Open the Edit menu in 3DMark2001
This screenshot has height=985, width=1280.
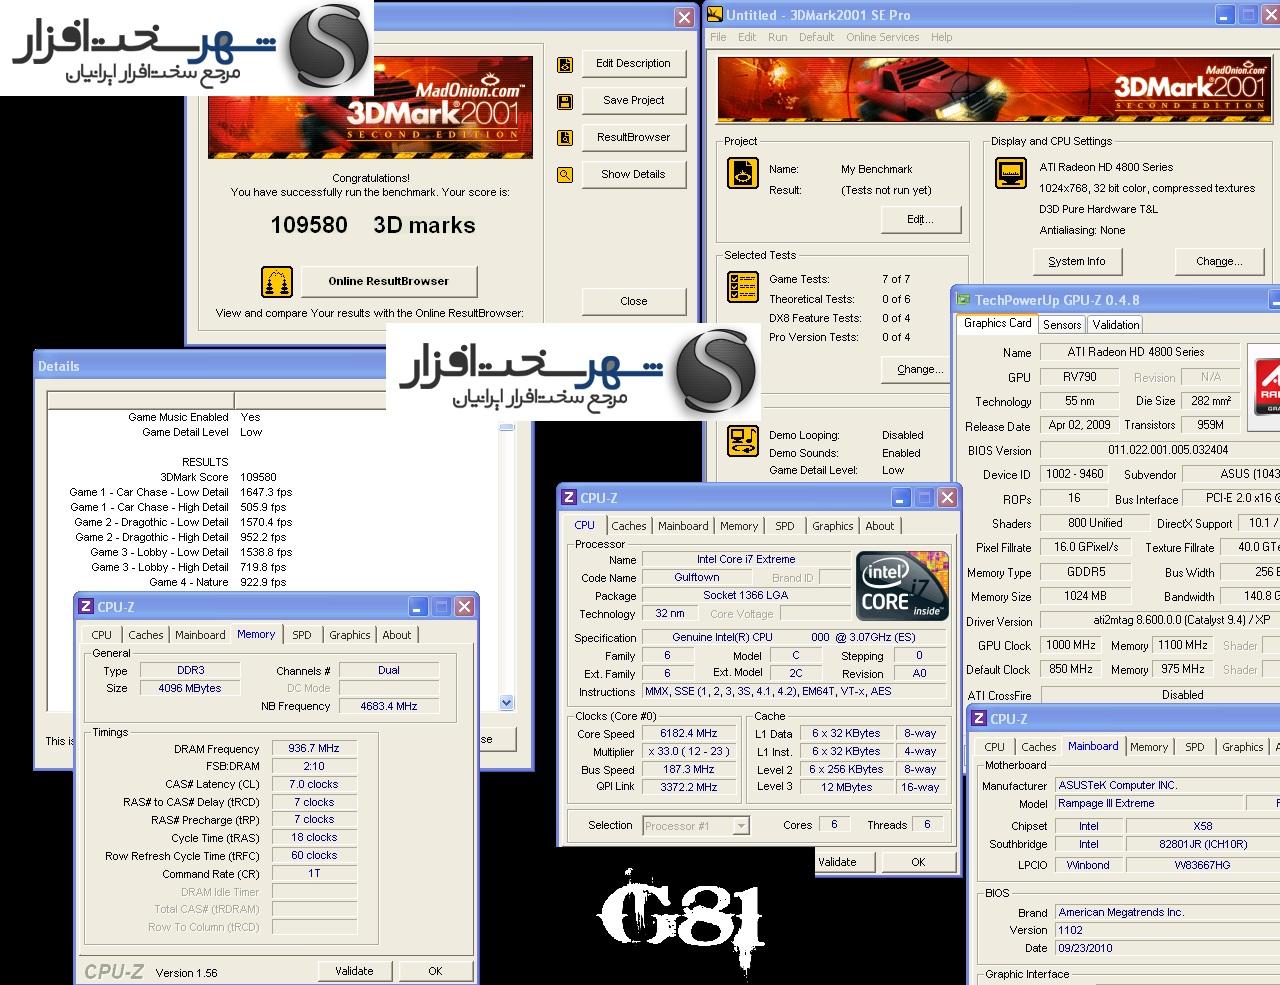[x=747, y=37]
